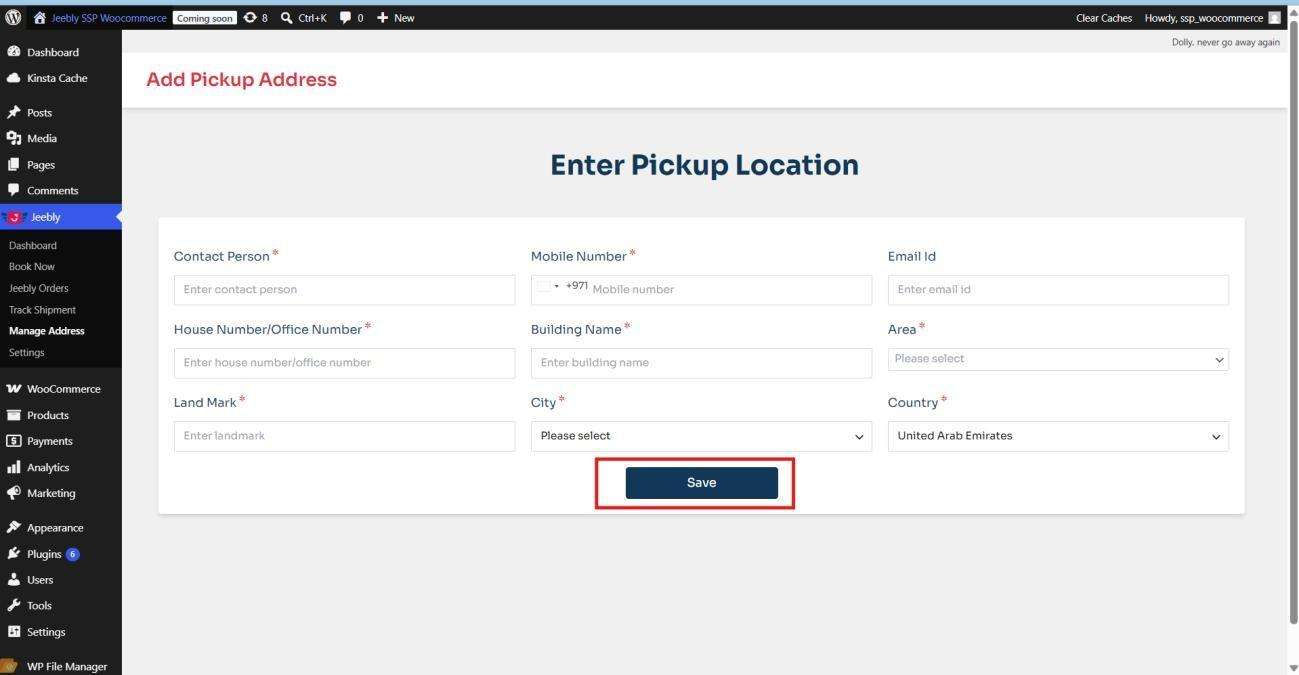Click the Media icon in sidebar
The height and width of the screenshot is (675, 1299).
14,139
